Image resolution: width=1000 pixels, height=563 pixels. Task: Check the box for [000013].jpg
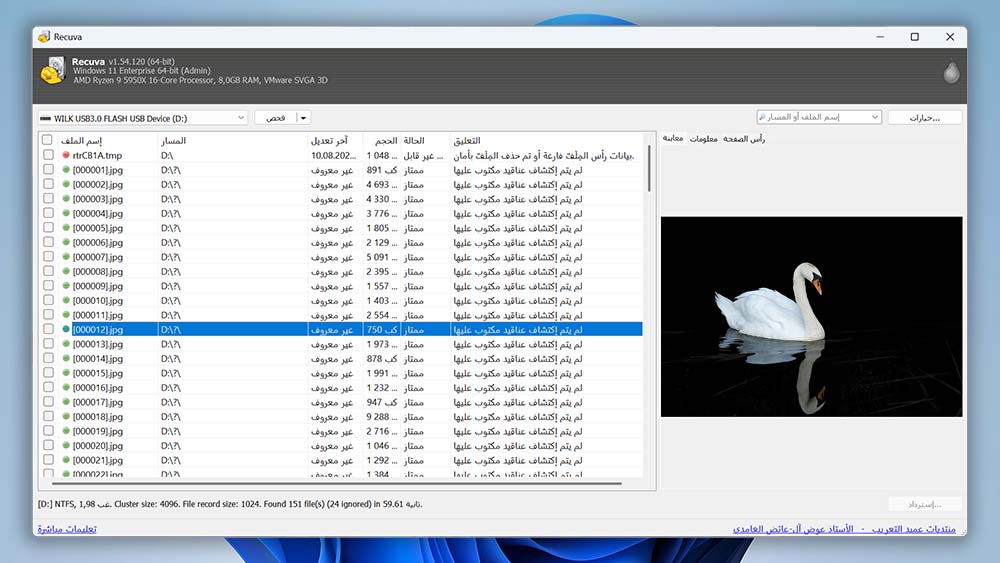(x=48, y=344)
